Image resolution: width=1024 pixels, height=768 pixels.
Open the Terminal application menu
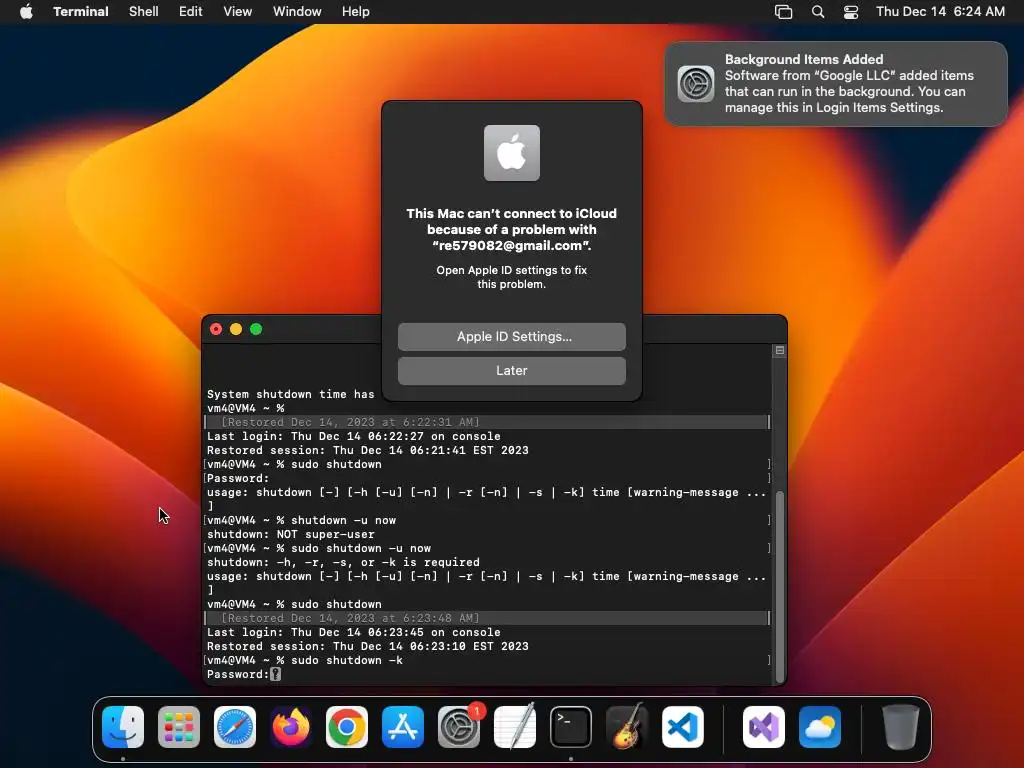point(81,12)
